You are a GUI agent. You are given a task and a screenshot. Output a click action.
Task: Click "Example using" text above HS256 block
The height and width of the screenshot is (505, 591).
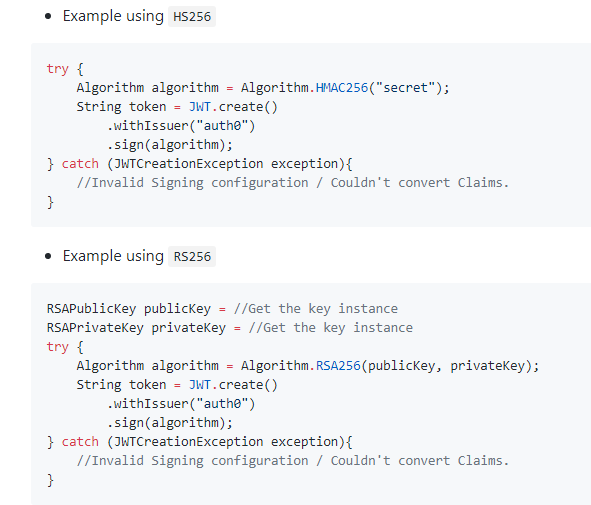pos(113,16)
